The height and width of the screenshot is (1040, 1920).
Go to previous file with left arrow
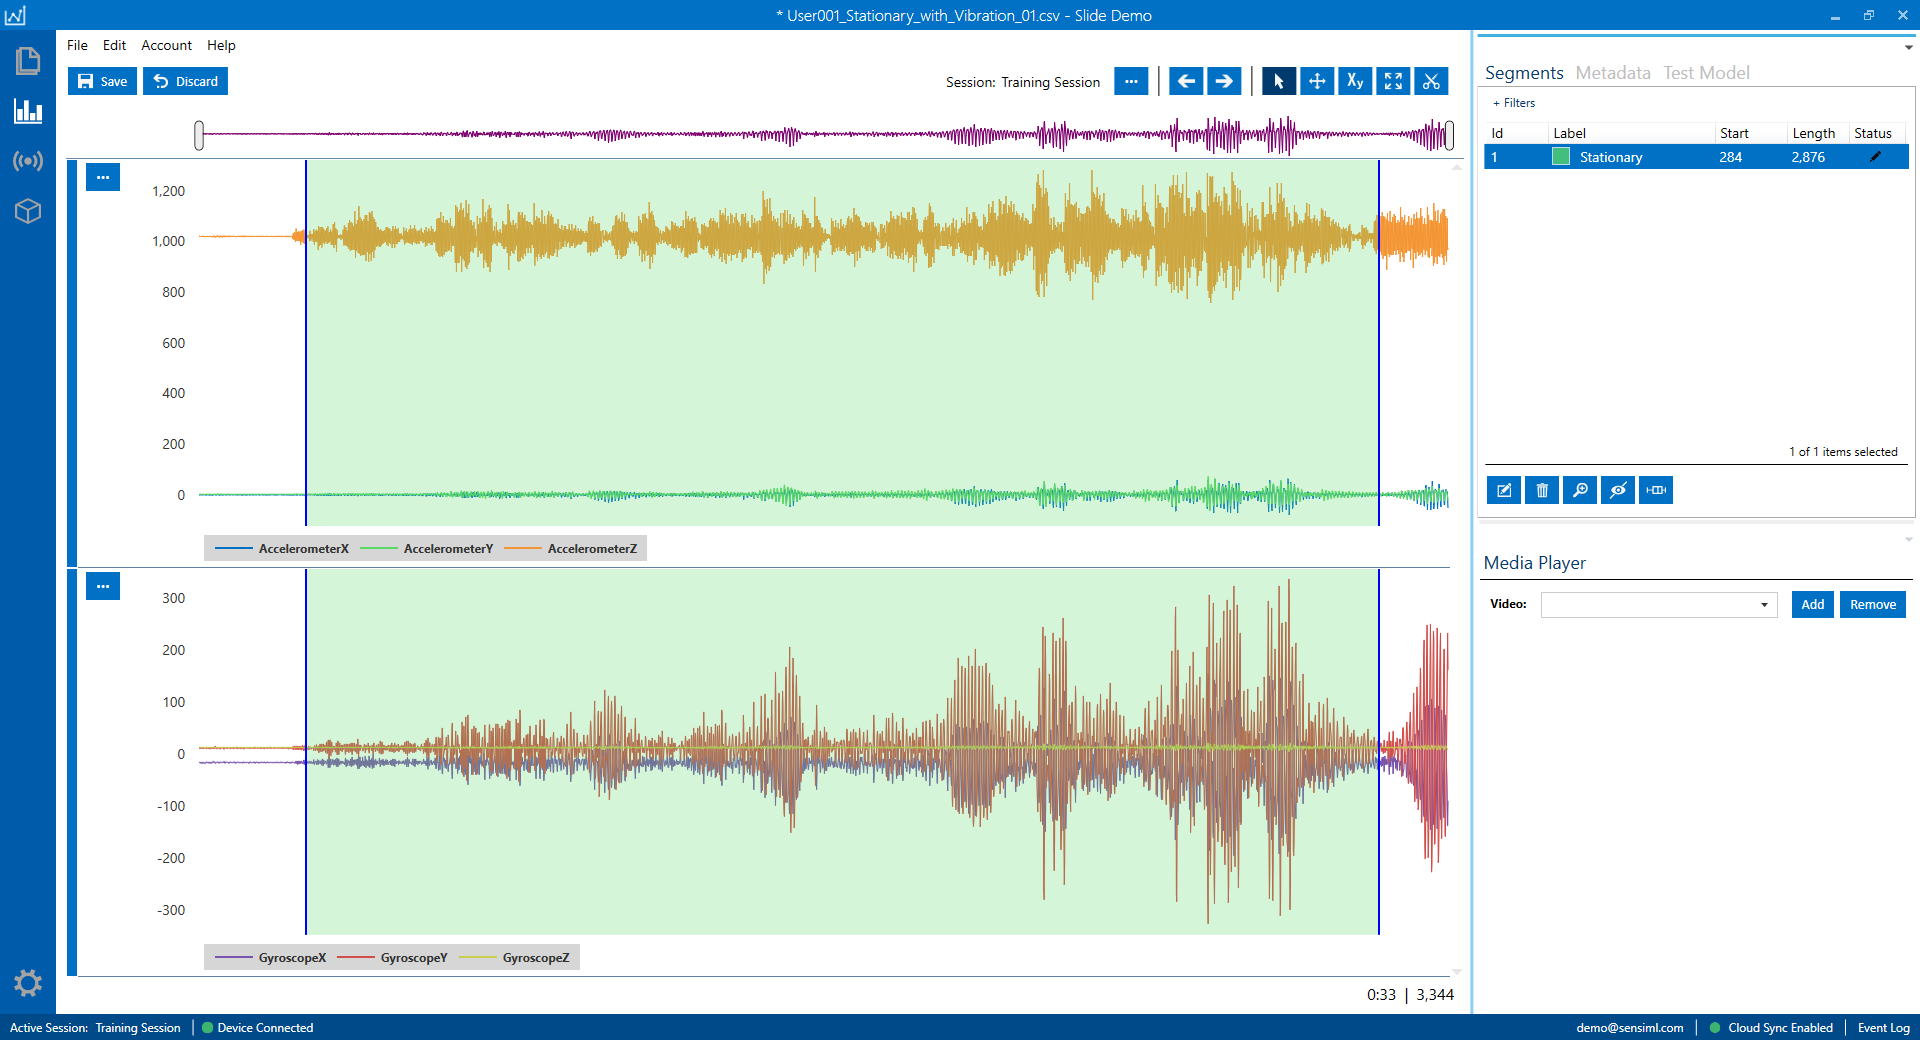(1186, 82)
